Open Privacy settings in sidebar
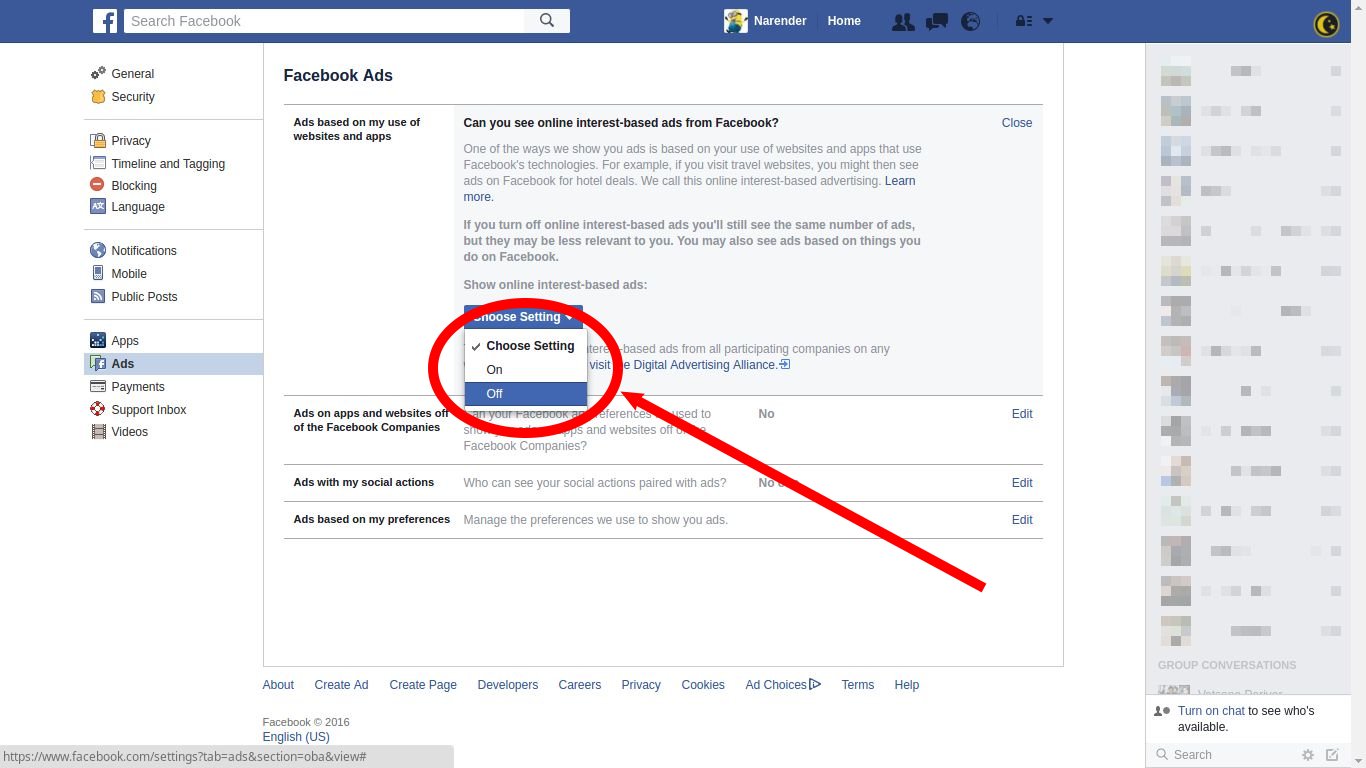This screenshot has width=1366, height=768. pos(131,141)
